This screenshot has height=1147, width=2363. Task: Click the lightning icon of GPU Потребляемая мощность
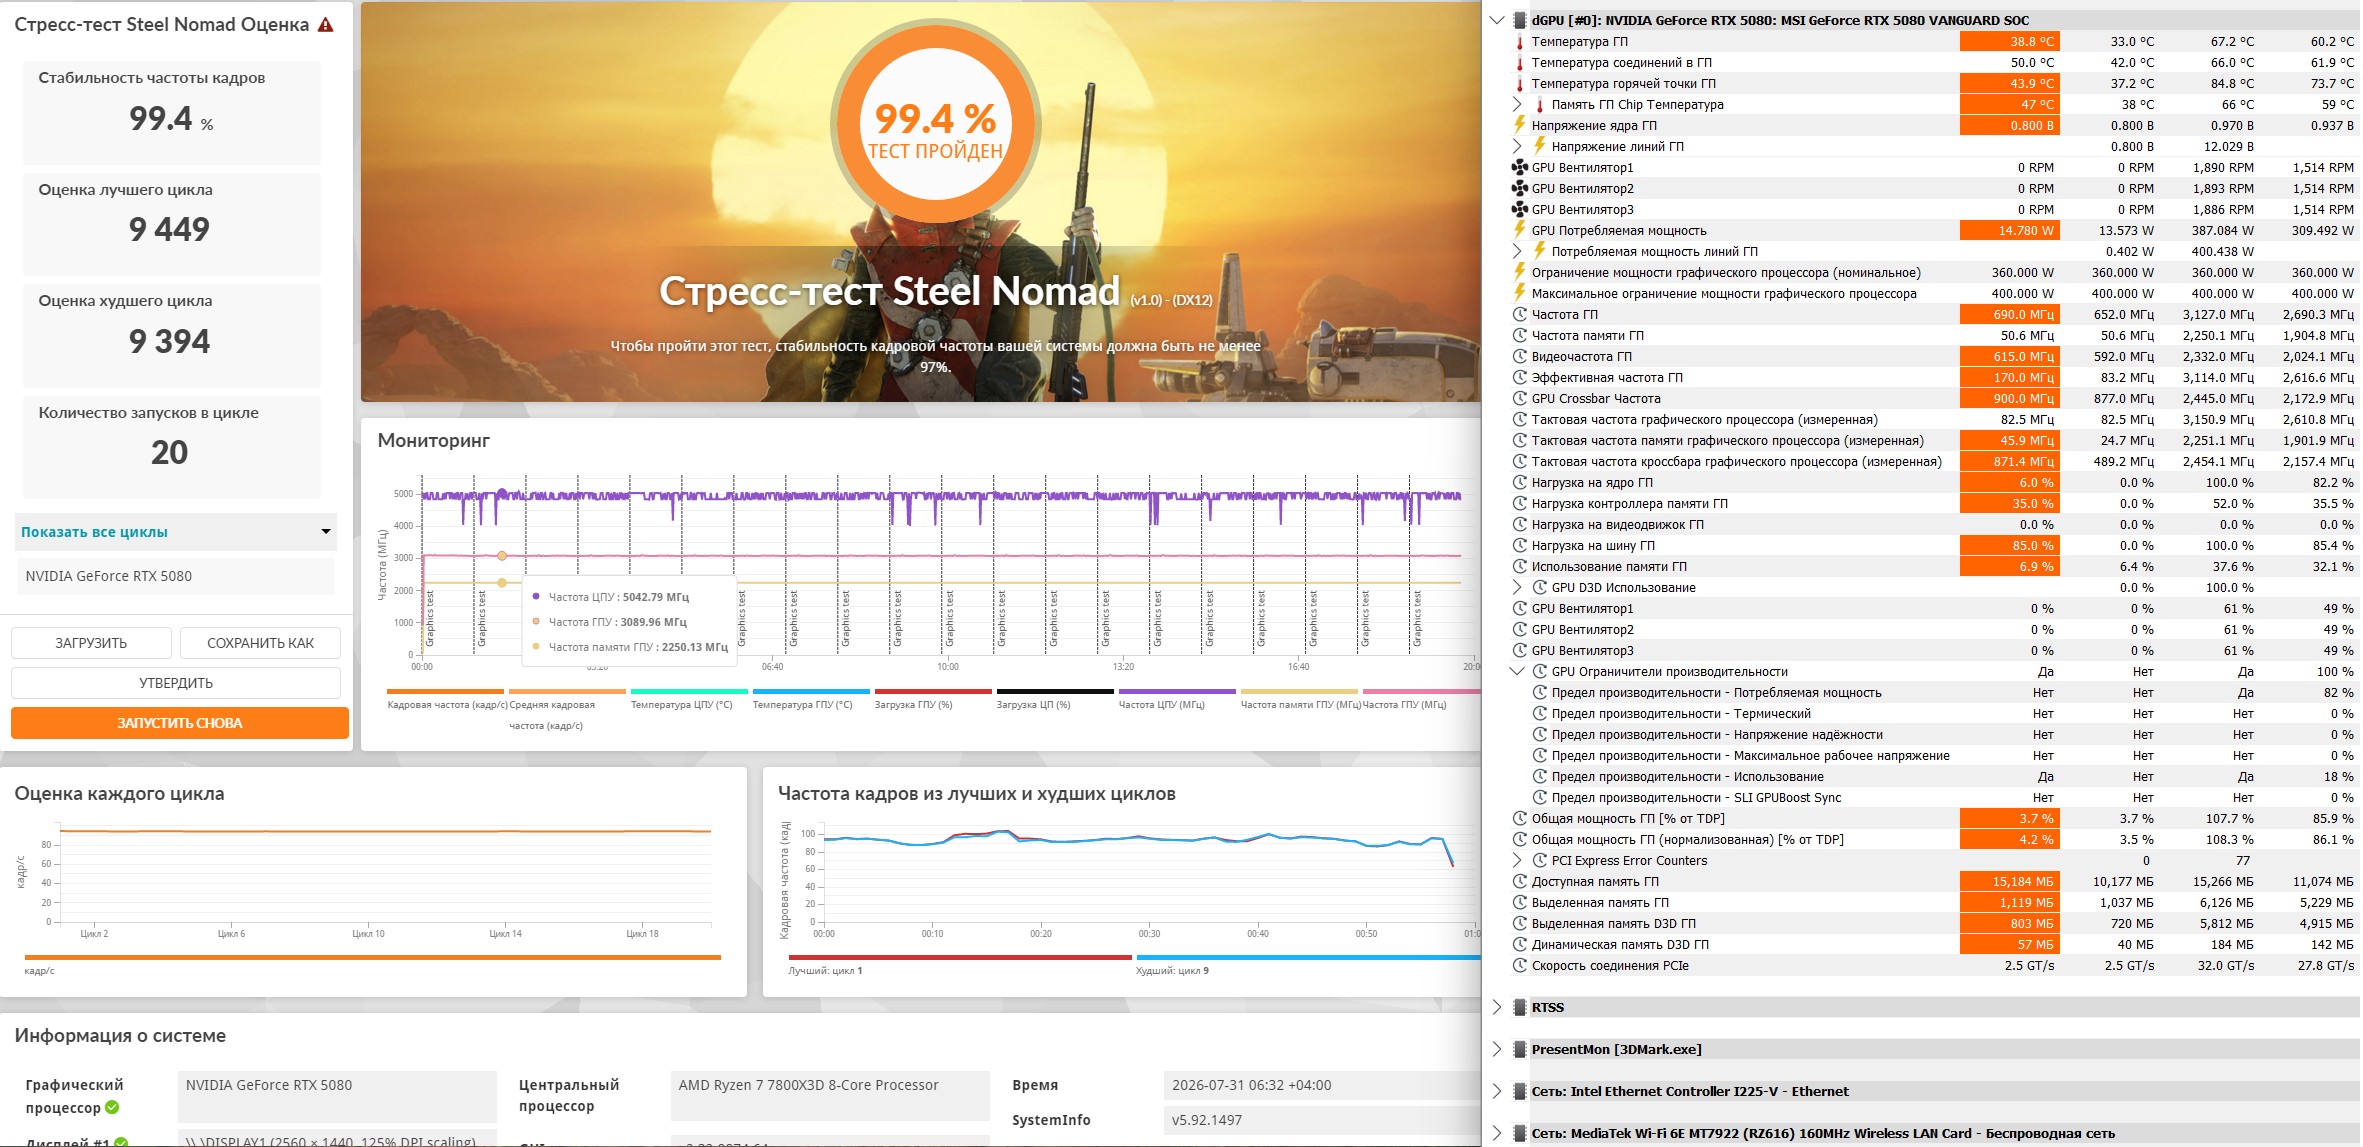click(x=1519, y=230)
